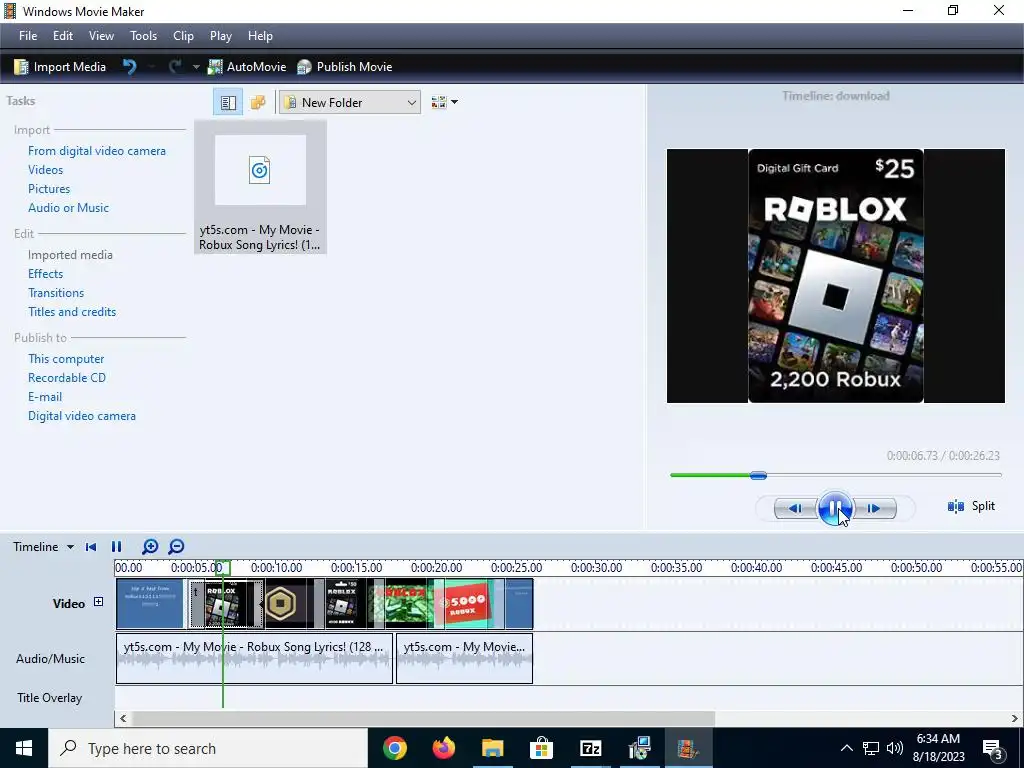1024x768 pixels.
Task: Publish via E-mail link
Action: [x=45, y=396]
